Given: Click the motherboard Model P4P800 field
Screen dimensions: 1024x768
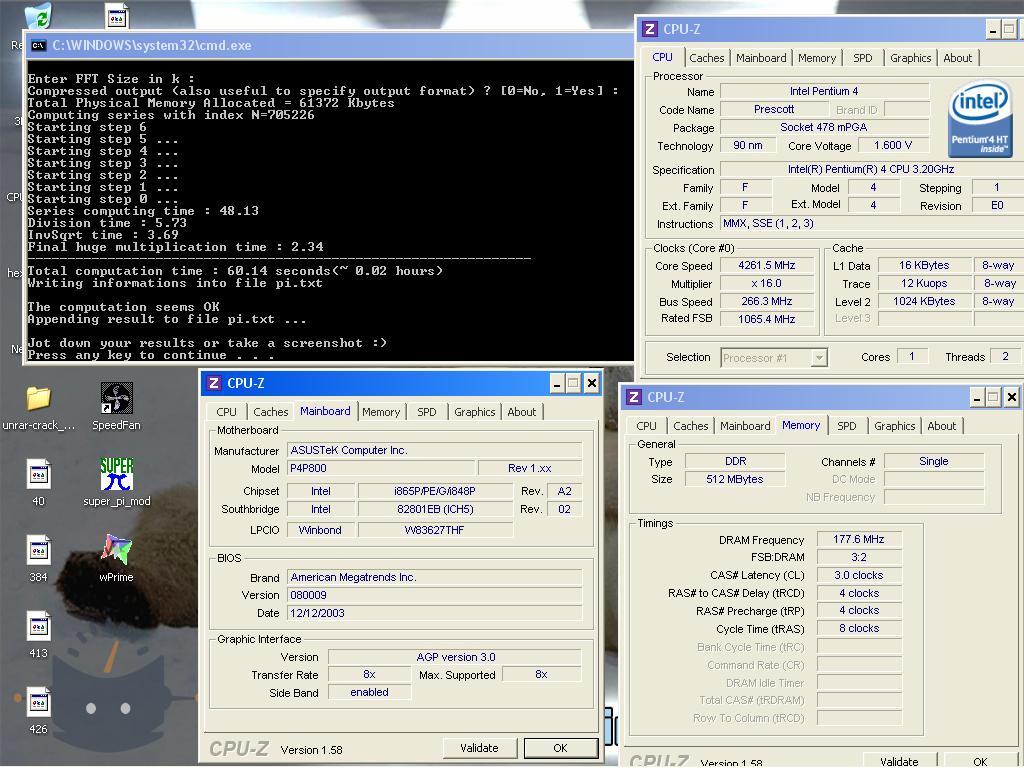Looking at the screenshot, I should (x=381, y=468).
